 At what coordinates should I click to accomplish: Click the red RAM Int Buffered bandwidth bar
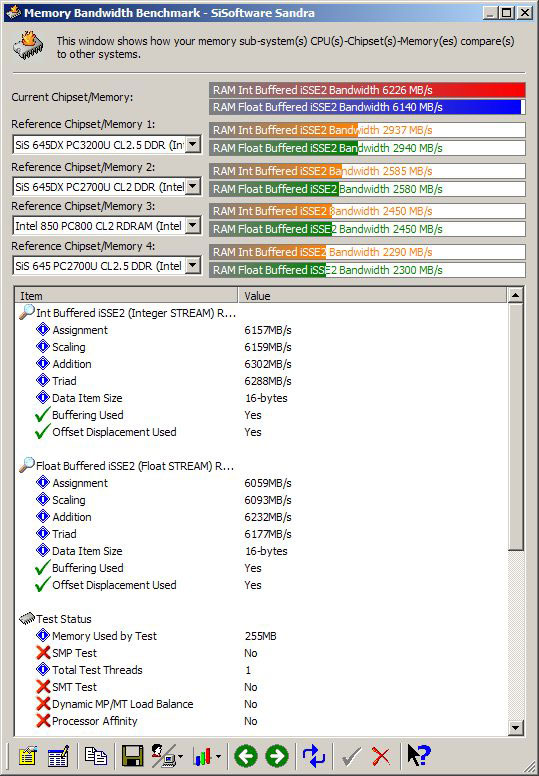click(x=367, y=90)
